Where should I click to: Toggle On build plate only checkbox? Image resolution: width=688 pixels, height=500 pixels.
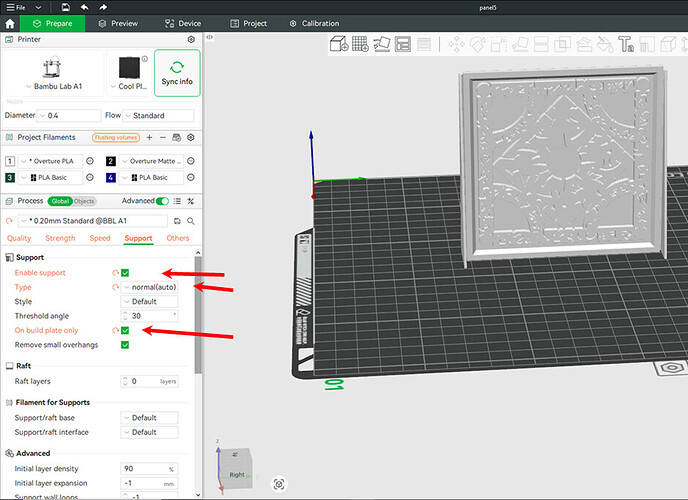point(125,330)
